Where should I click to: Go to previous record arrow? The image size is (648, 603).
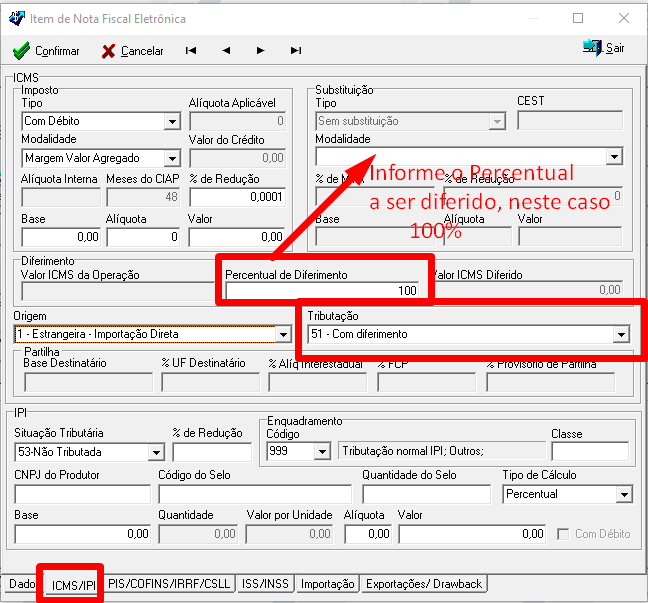pyautogui.click(x=225, y=51)
